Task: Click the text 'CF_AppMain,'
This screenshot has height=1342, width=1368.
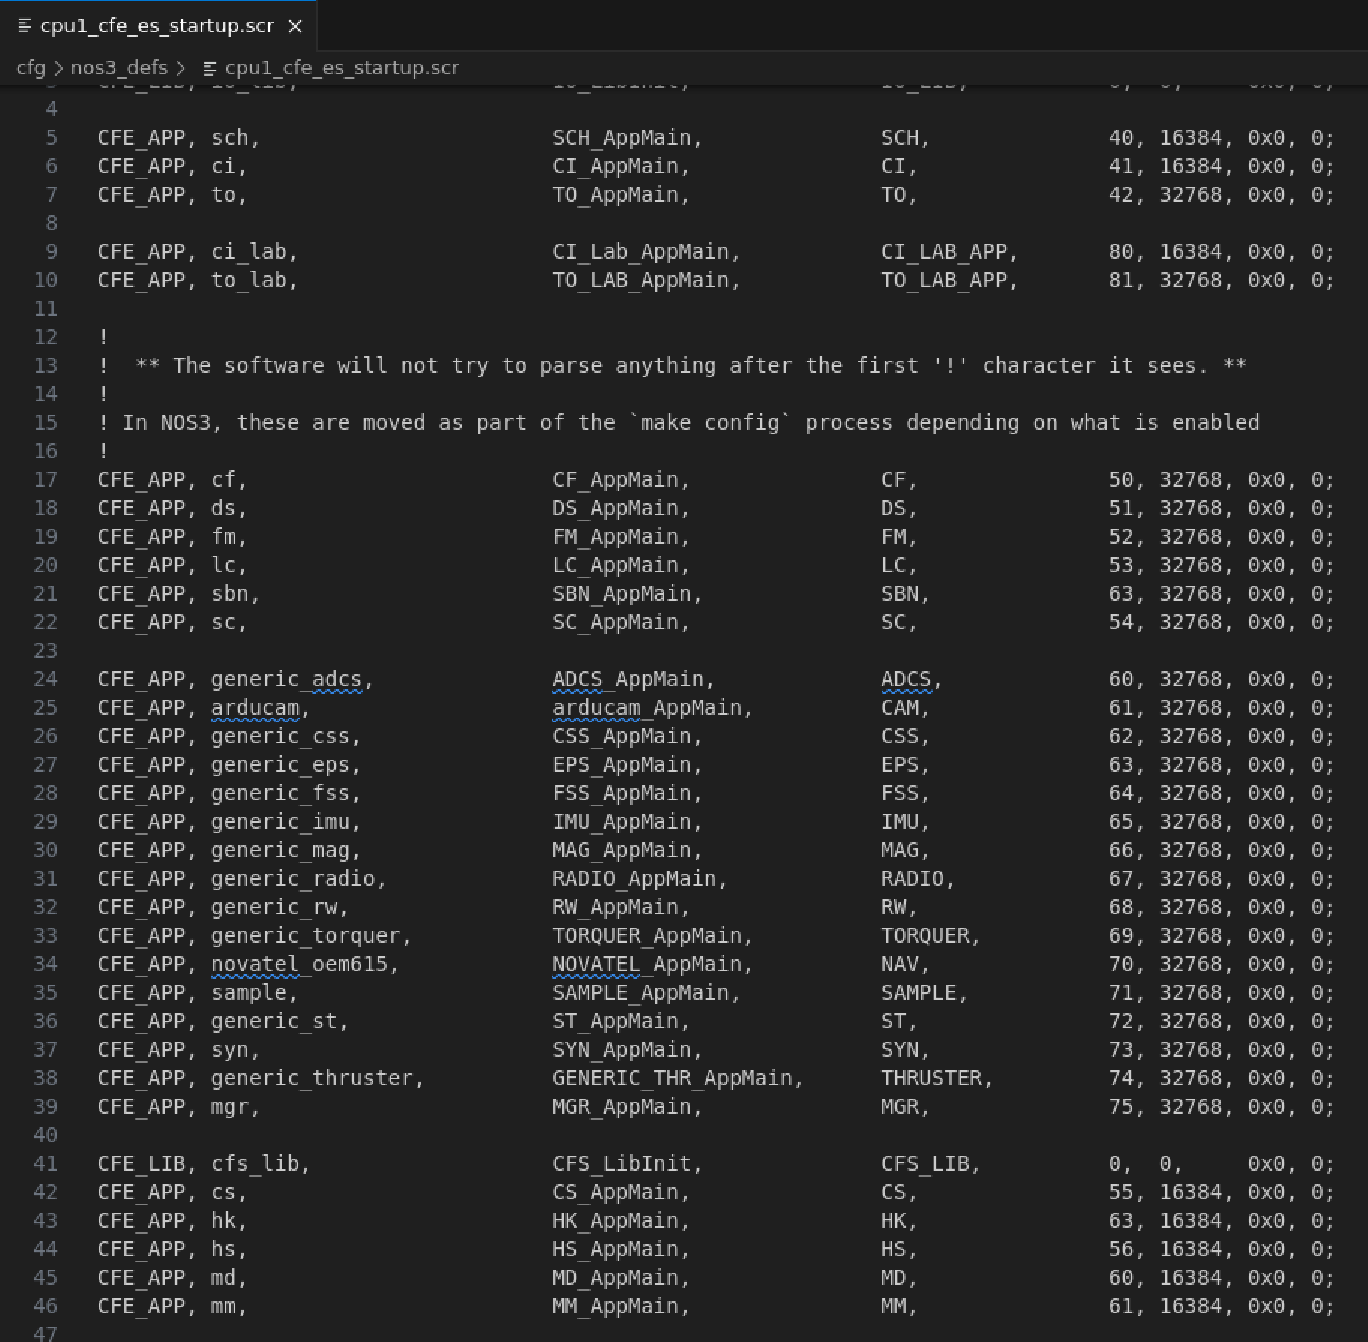Action: tap(621, 480)
